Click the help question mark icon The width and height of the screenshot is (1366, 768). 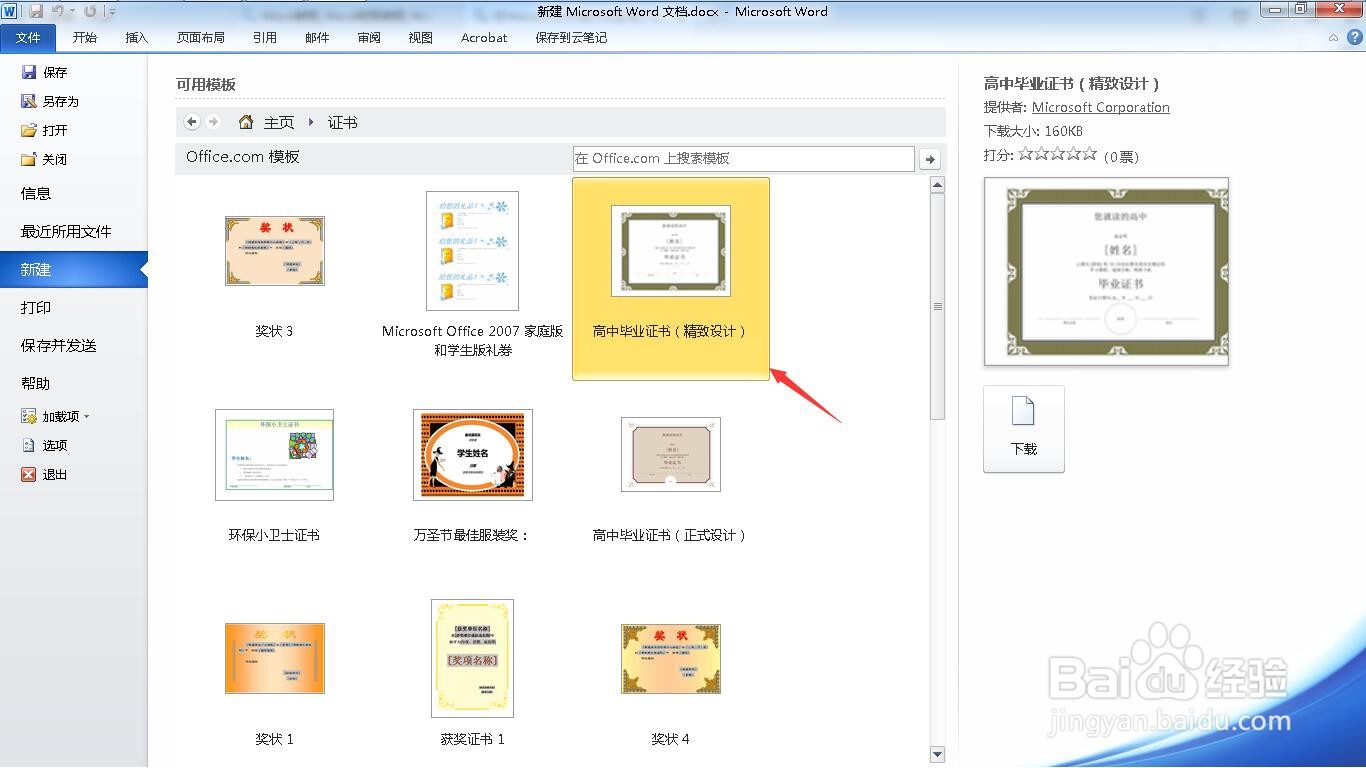[x=1354, y=37]
